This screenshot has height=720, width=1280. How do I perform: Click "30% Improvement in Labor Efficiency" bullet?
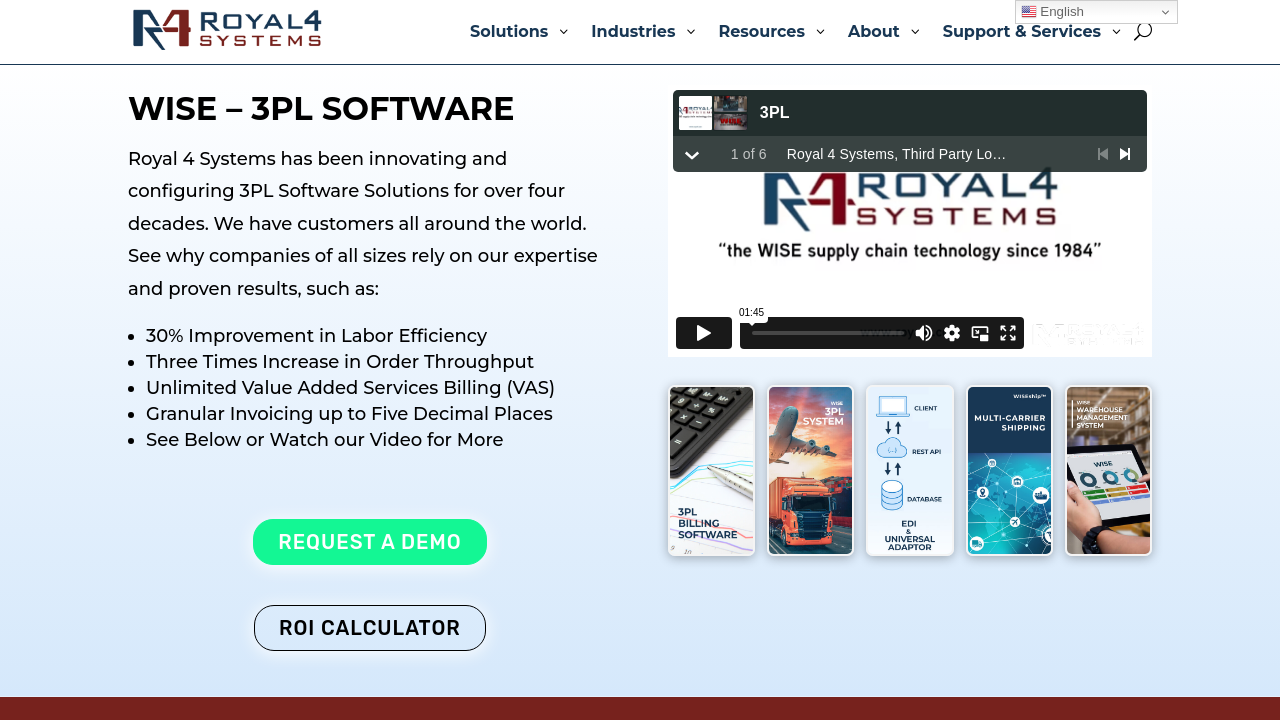point(316,336)
